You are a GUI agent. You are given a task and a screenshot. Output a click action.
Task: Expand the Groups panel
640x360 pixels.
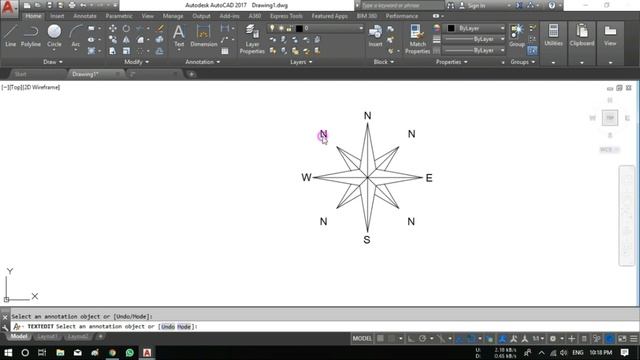(523, 62)
